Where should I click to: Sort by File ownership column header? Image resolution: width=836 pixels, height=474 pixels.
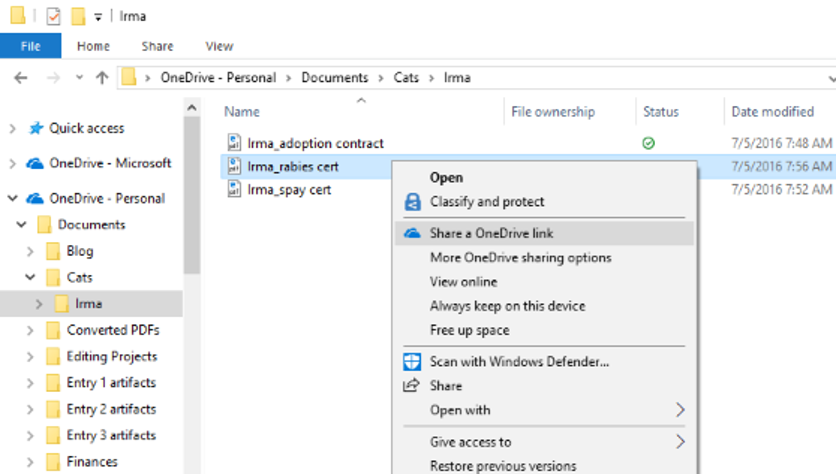(553, 112)
